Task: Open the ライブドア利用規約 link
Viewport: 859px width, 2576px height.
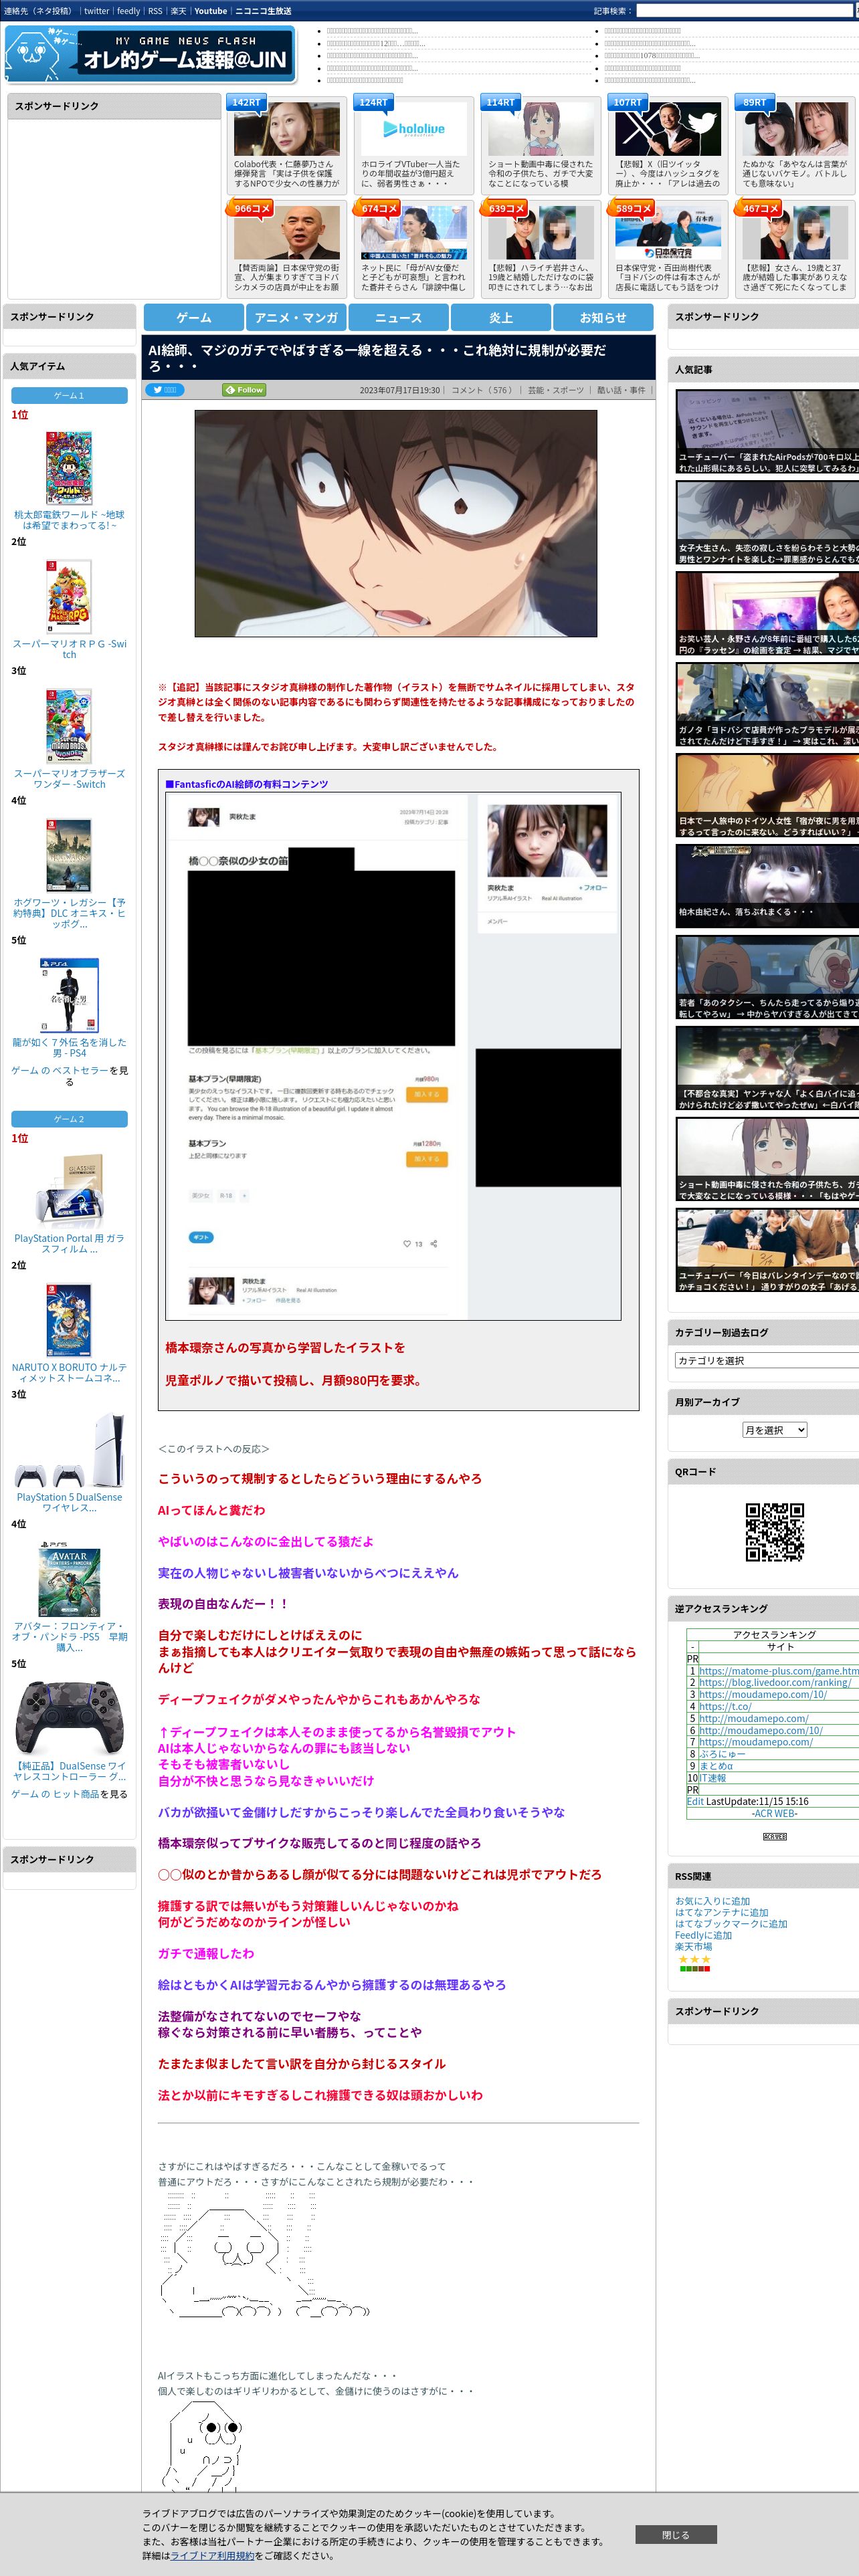Action: 212,2555
